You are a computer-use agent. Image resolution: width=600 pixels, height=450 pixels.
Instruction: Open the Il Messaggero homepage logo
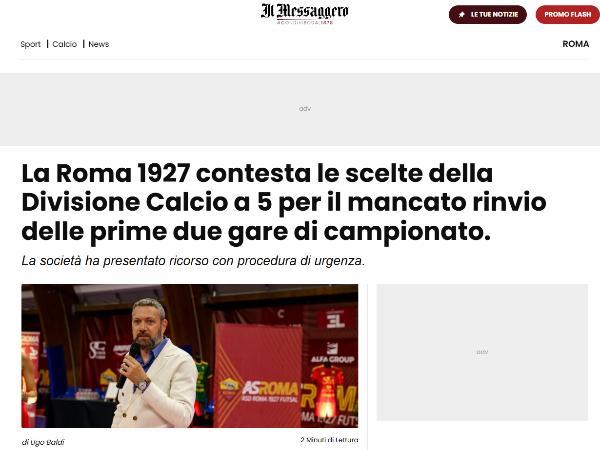click(x=305, y=11)
